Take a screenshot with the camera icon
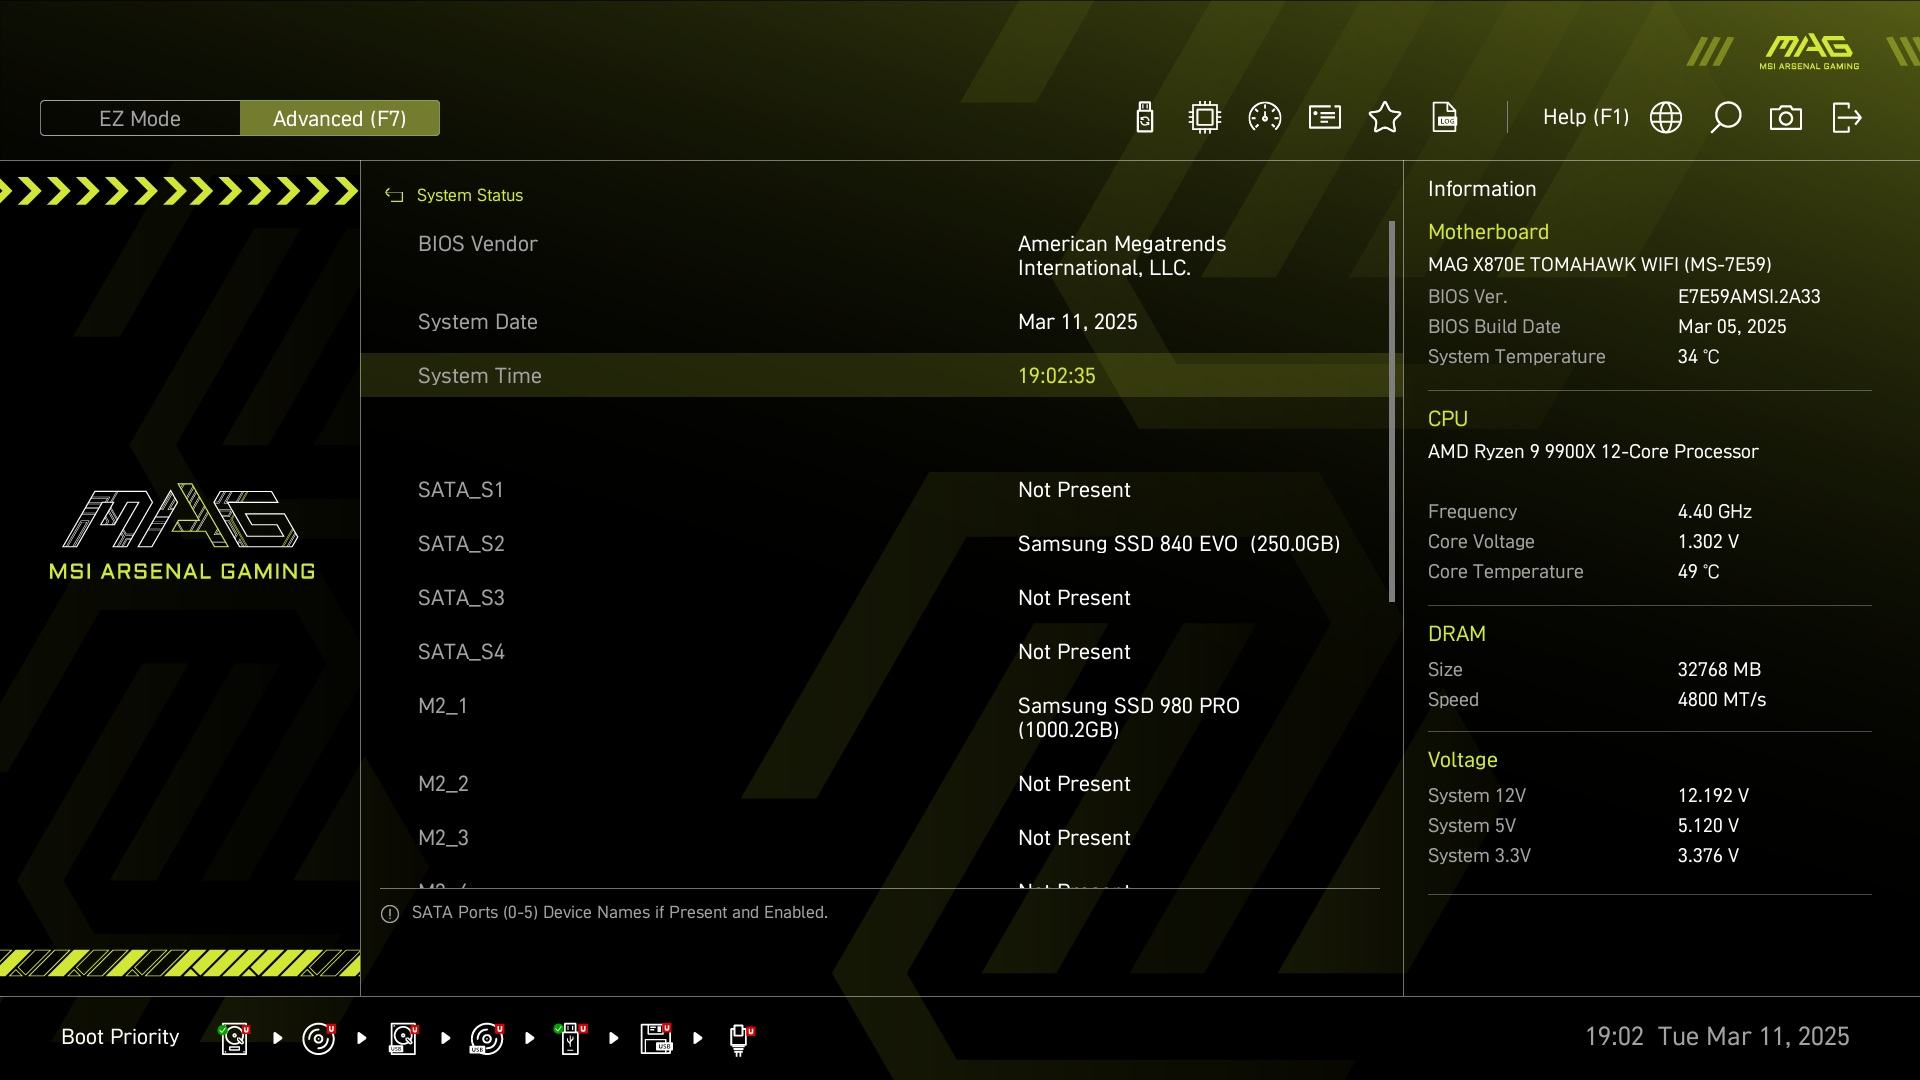This screenshot has width=1920, height=1080. (x=1786, y=118)
